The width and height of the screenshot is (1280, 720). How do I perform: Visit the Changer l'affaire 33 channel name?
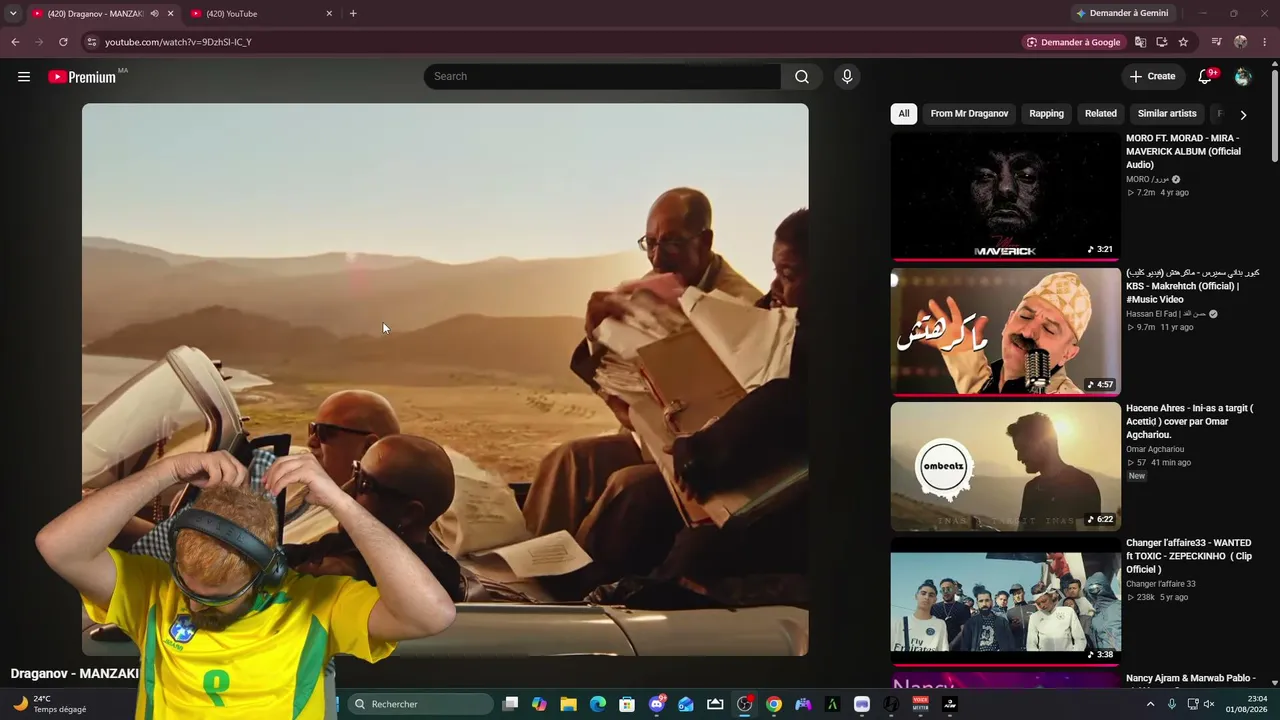click(x=1161, y=584)
